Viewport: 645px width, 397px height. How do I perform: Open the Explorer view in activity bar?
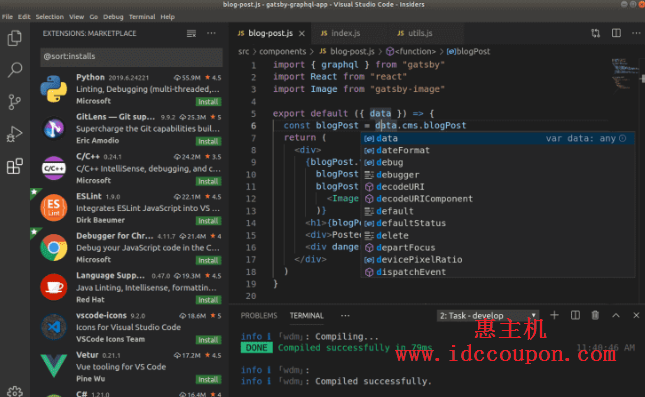pos(15,38)
